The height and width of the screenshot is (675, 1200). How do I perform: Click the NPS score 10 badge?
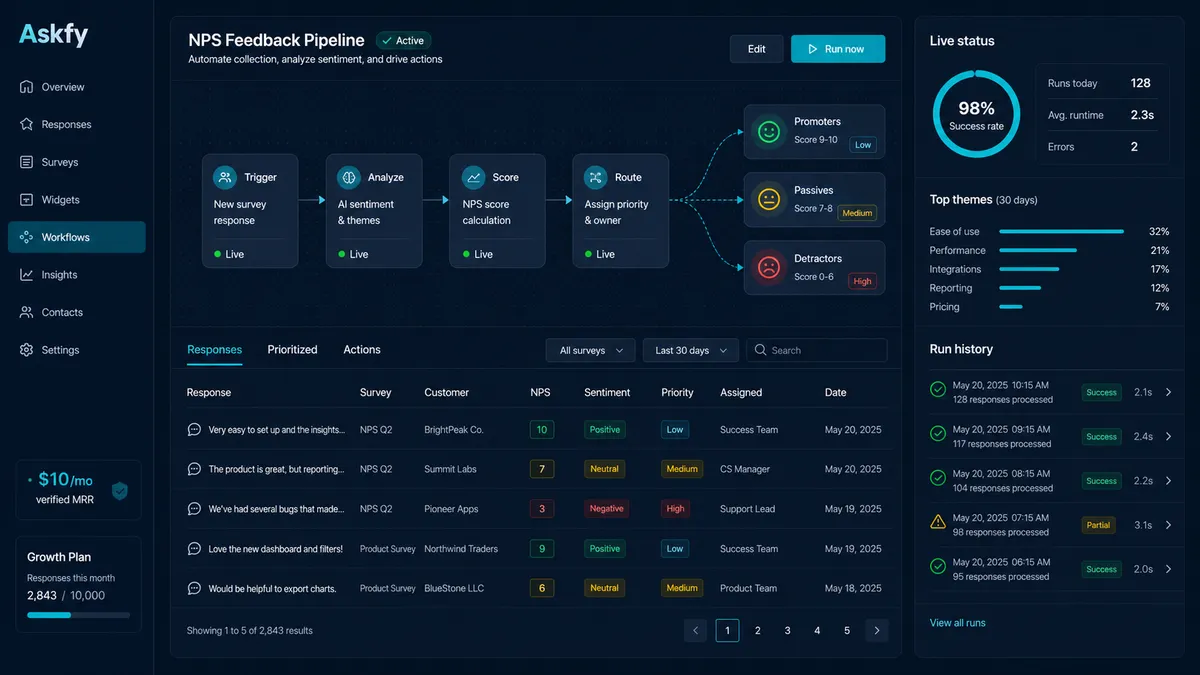coord(542,429)
